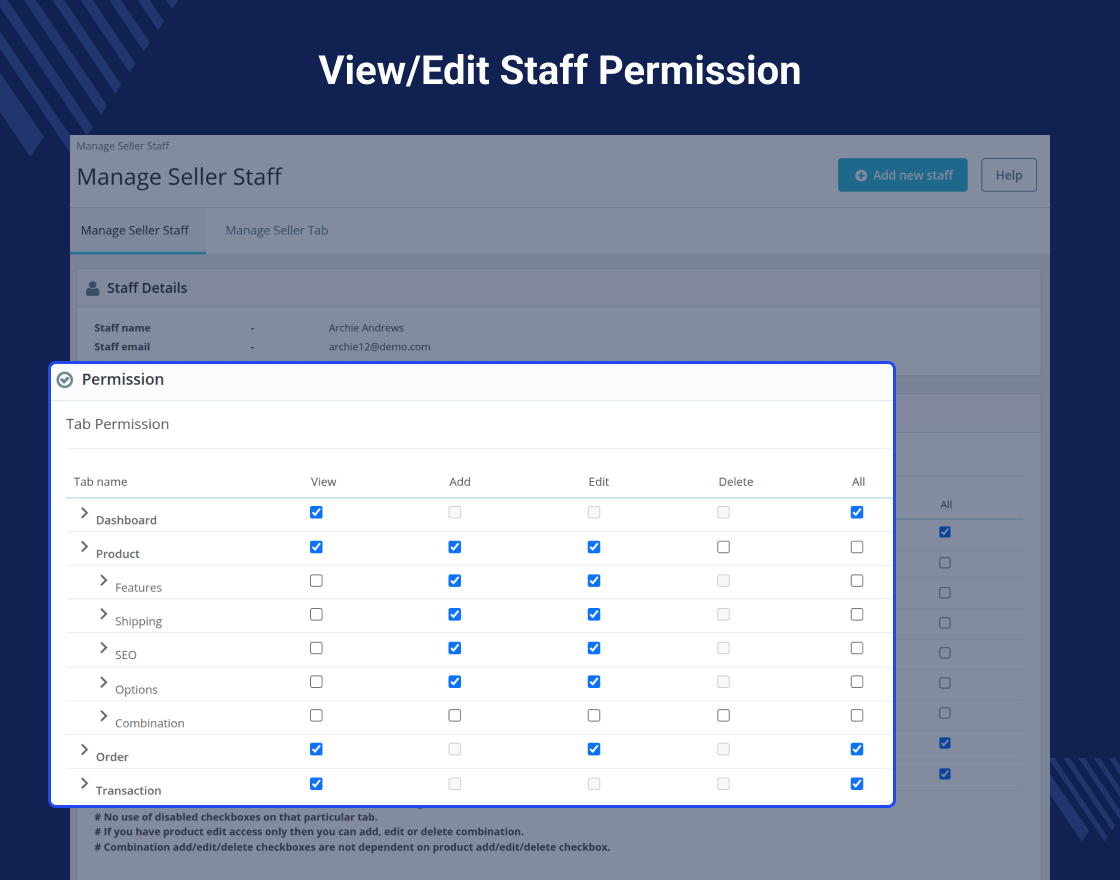This screenshot has height=880, width=1120.
Task: Uncheck Product Edit permission
Action: pyautogui.click(x=594, y=547)
